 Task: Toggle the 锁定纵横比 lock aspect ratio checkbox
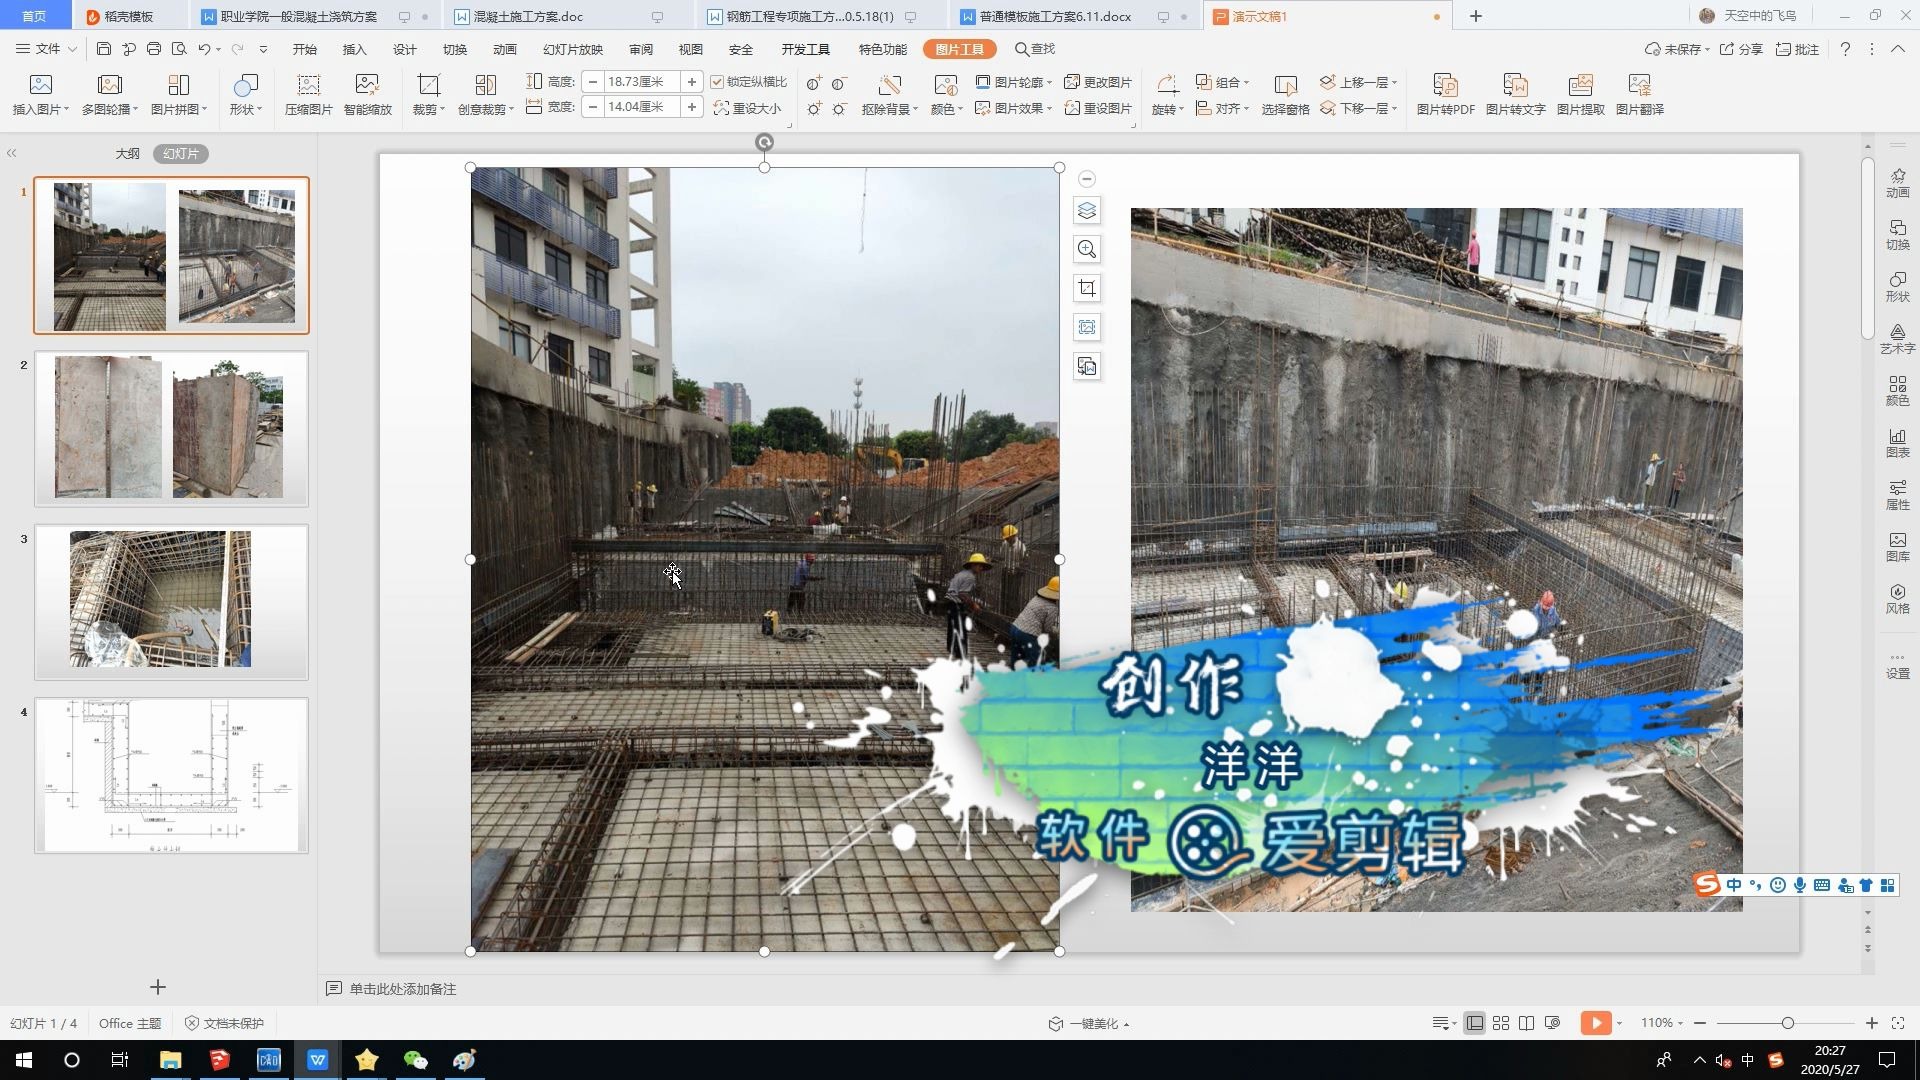[717, 82]
